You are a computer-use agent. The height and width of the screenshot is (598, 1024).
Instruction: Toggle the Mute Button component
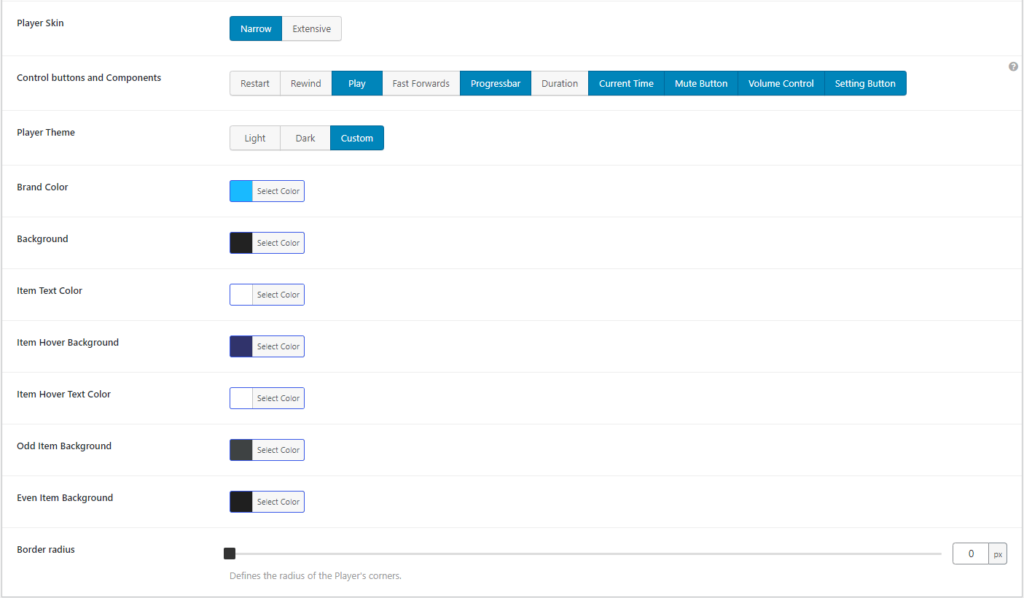[x=701, y=83]
